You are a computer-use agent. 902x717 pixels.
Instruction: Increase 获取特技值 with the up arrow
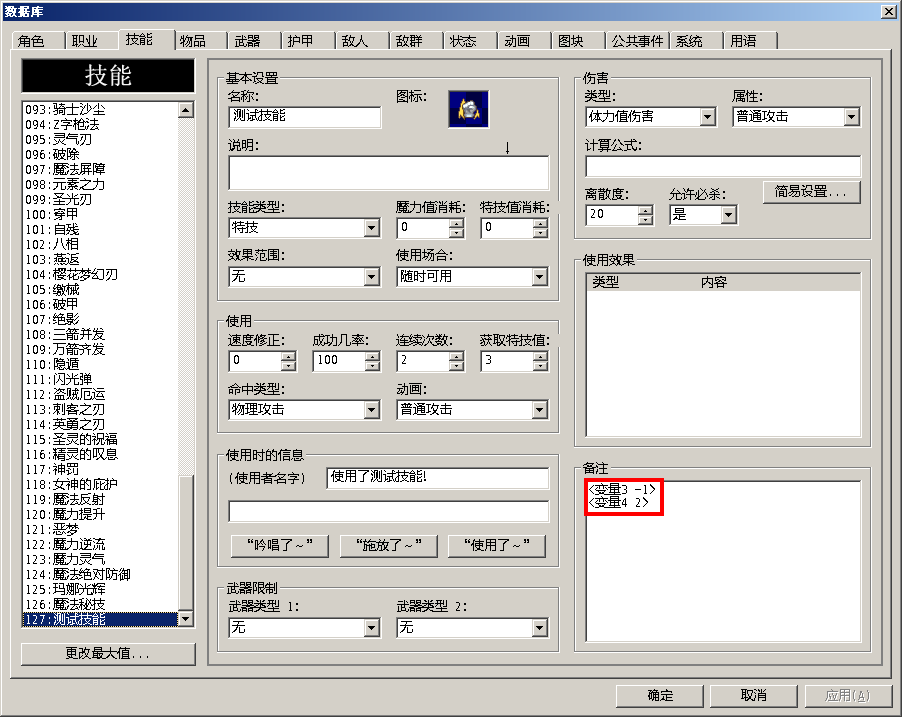click(540, 357)
